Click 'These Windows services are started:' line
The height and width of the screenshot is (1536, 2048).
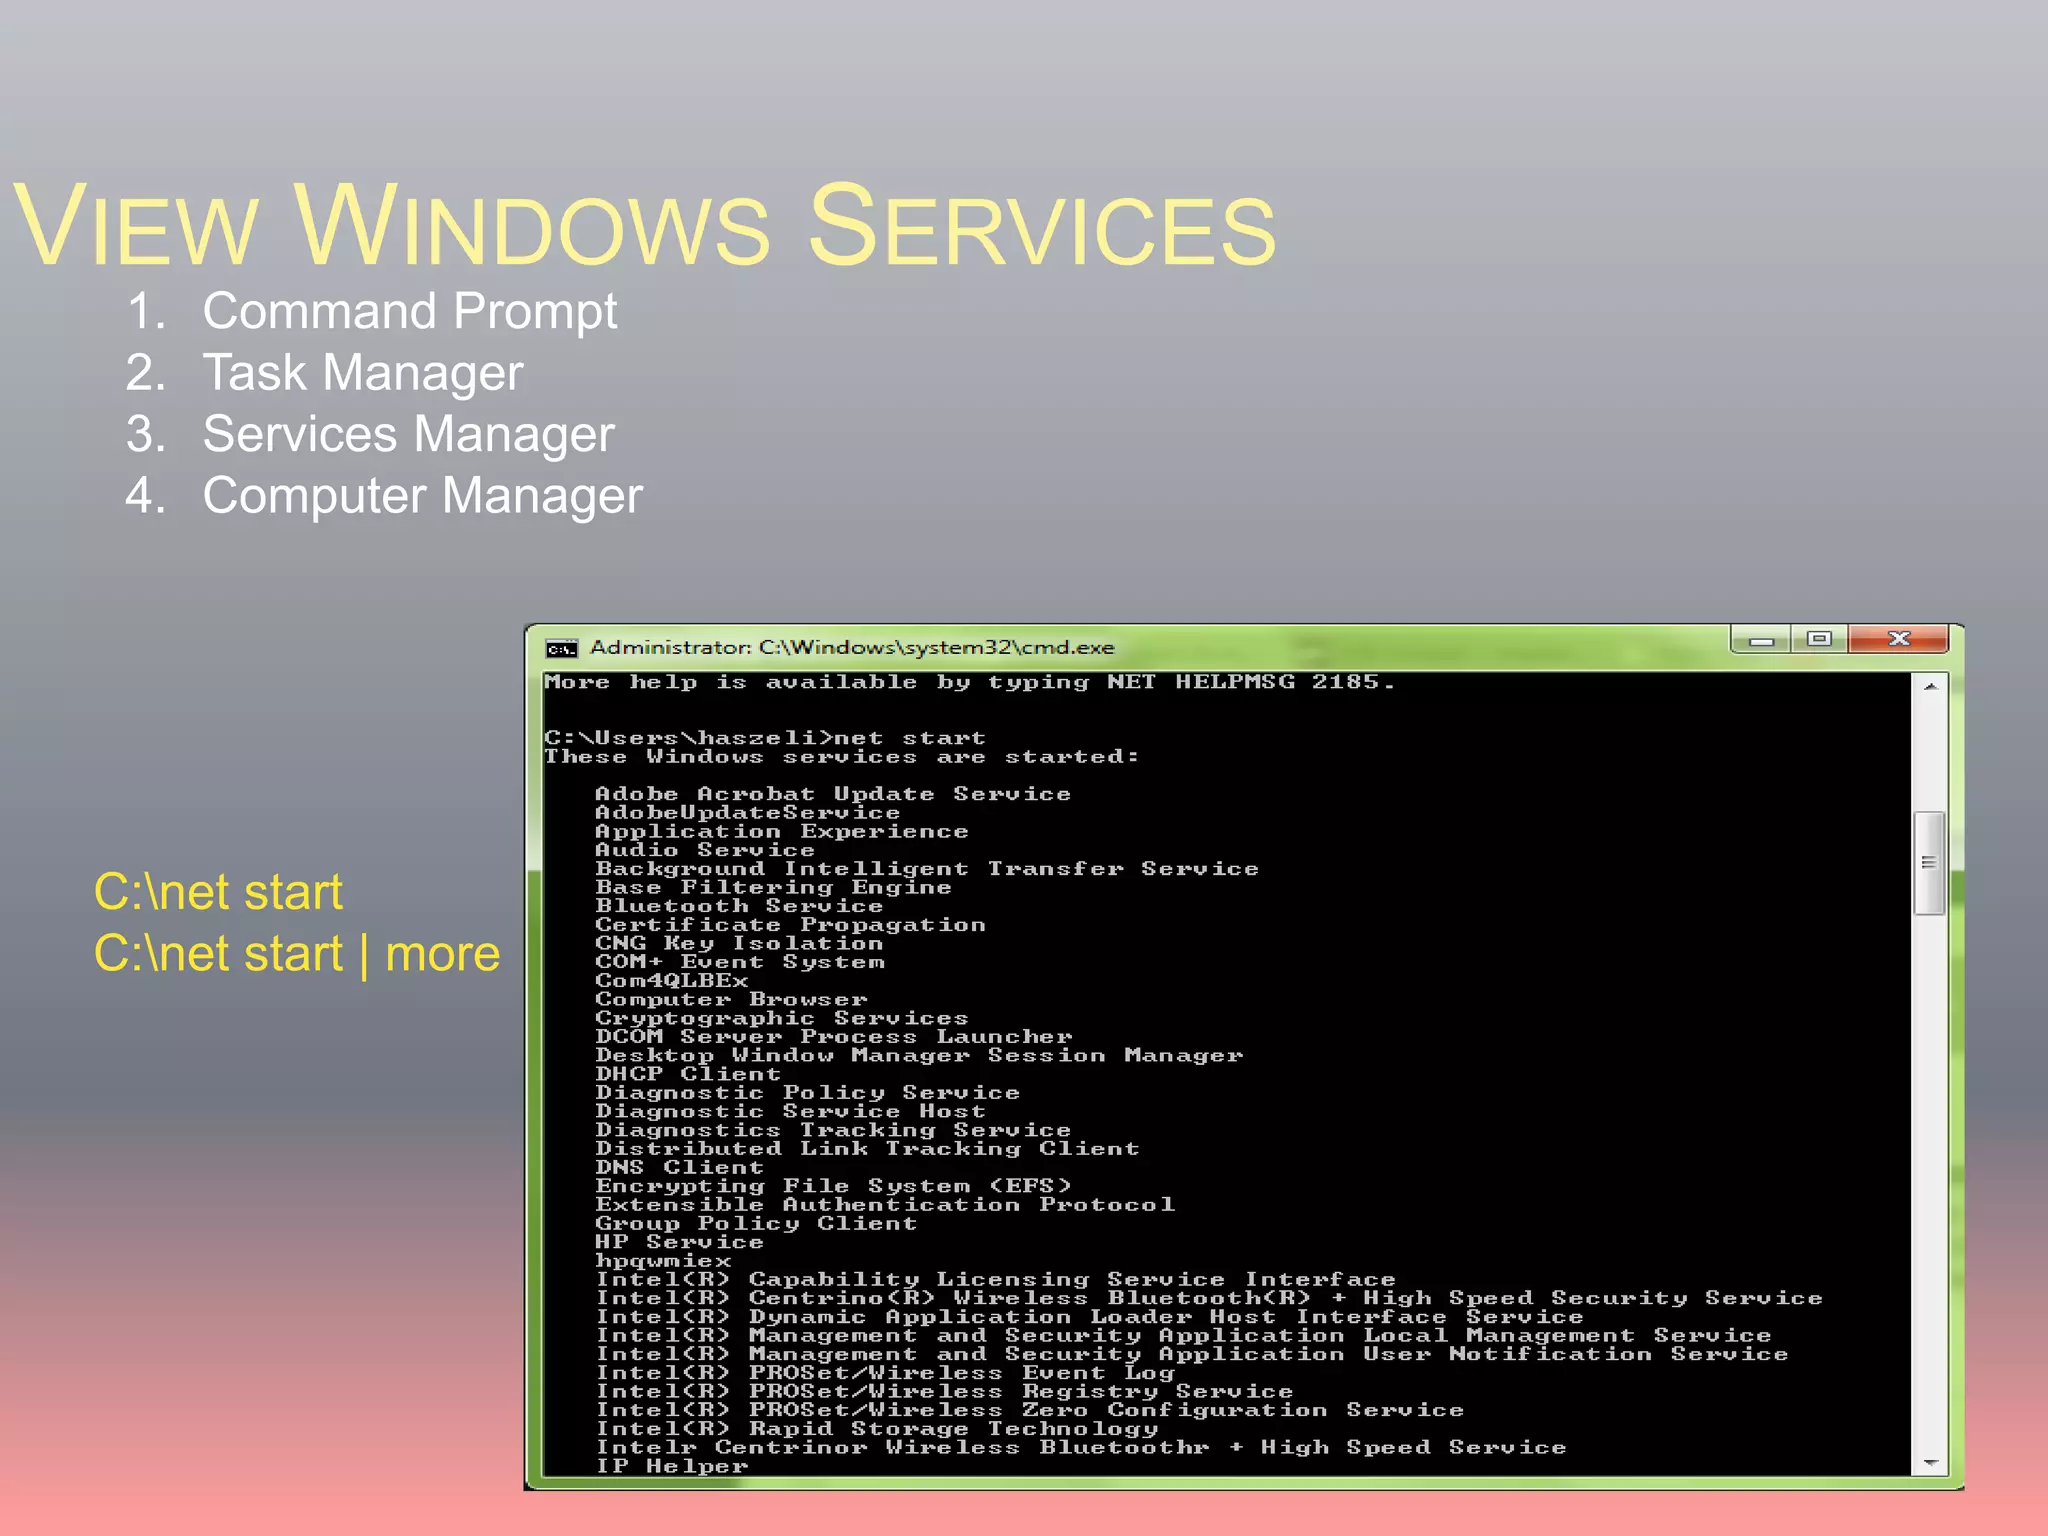841,757
